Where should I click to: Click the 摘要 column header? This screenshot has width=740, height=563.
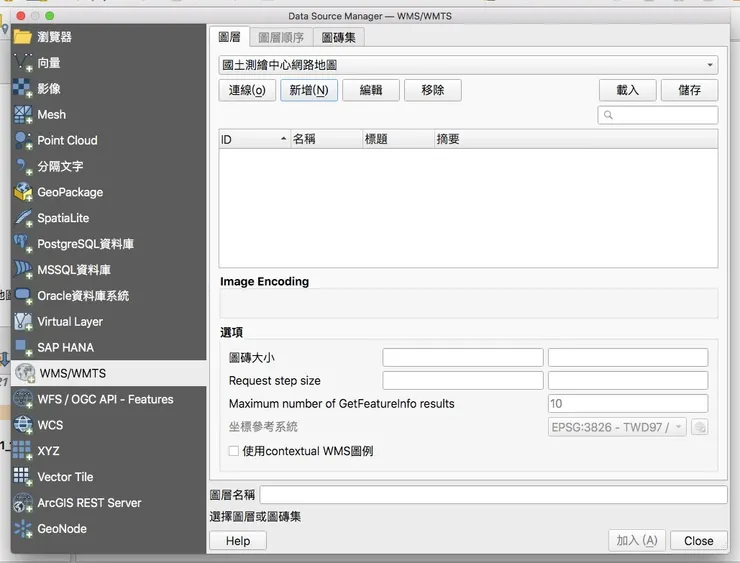[x=576, y=139]
